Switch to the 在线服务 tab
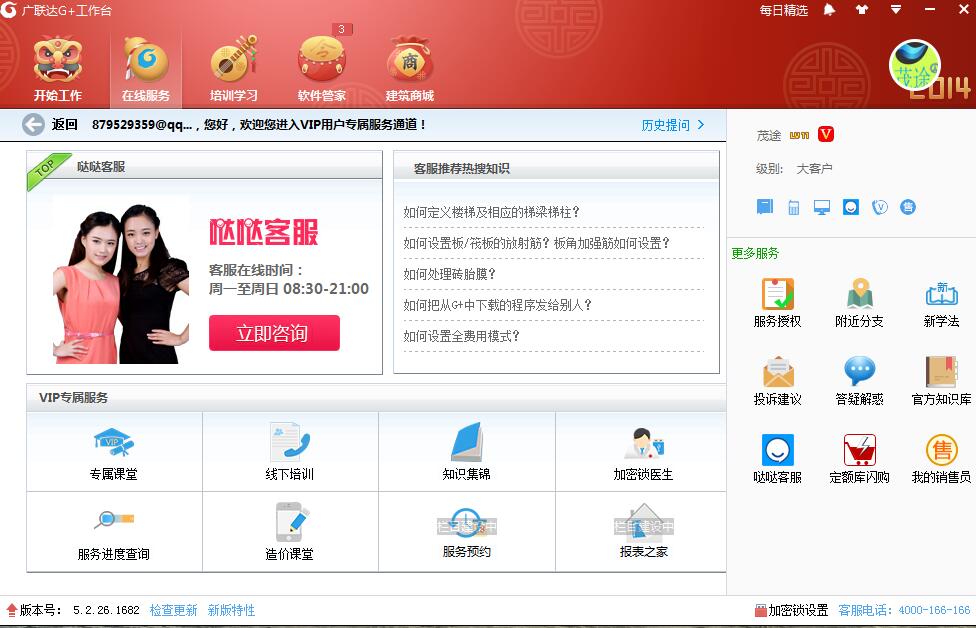 coord(146,68)
